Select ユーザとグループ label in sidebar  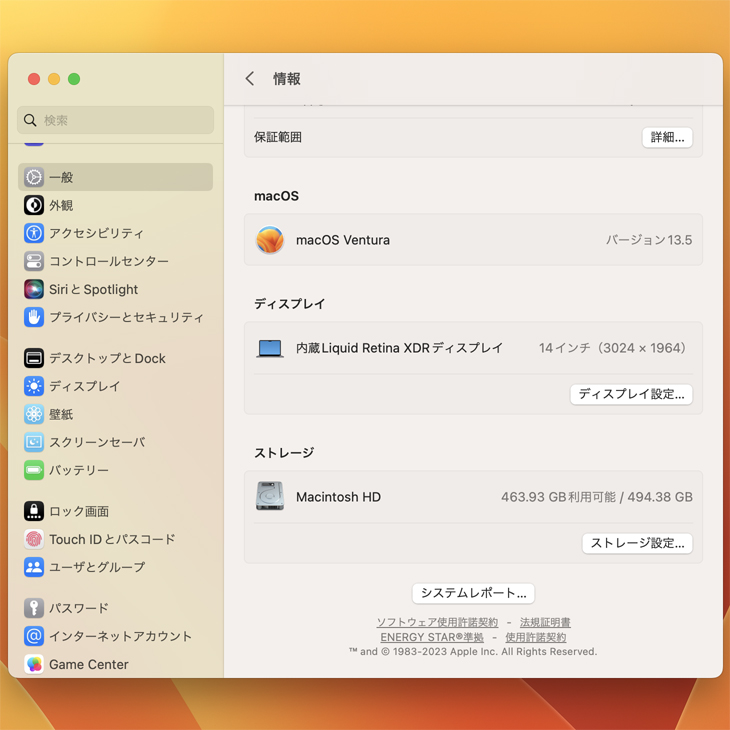[97, 567]
